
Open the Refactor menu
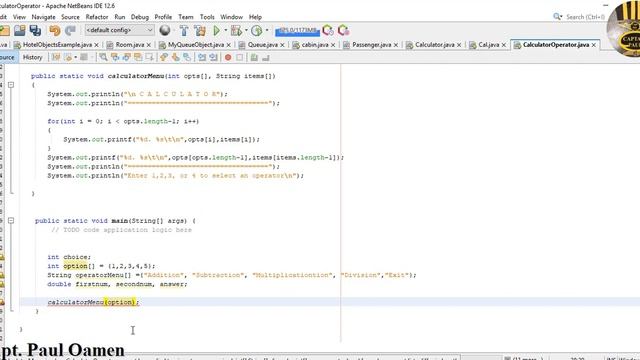coord(97,17)
